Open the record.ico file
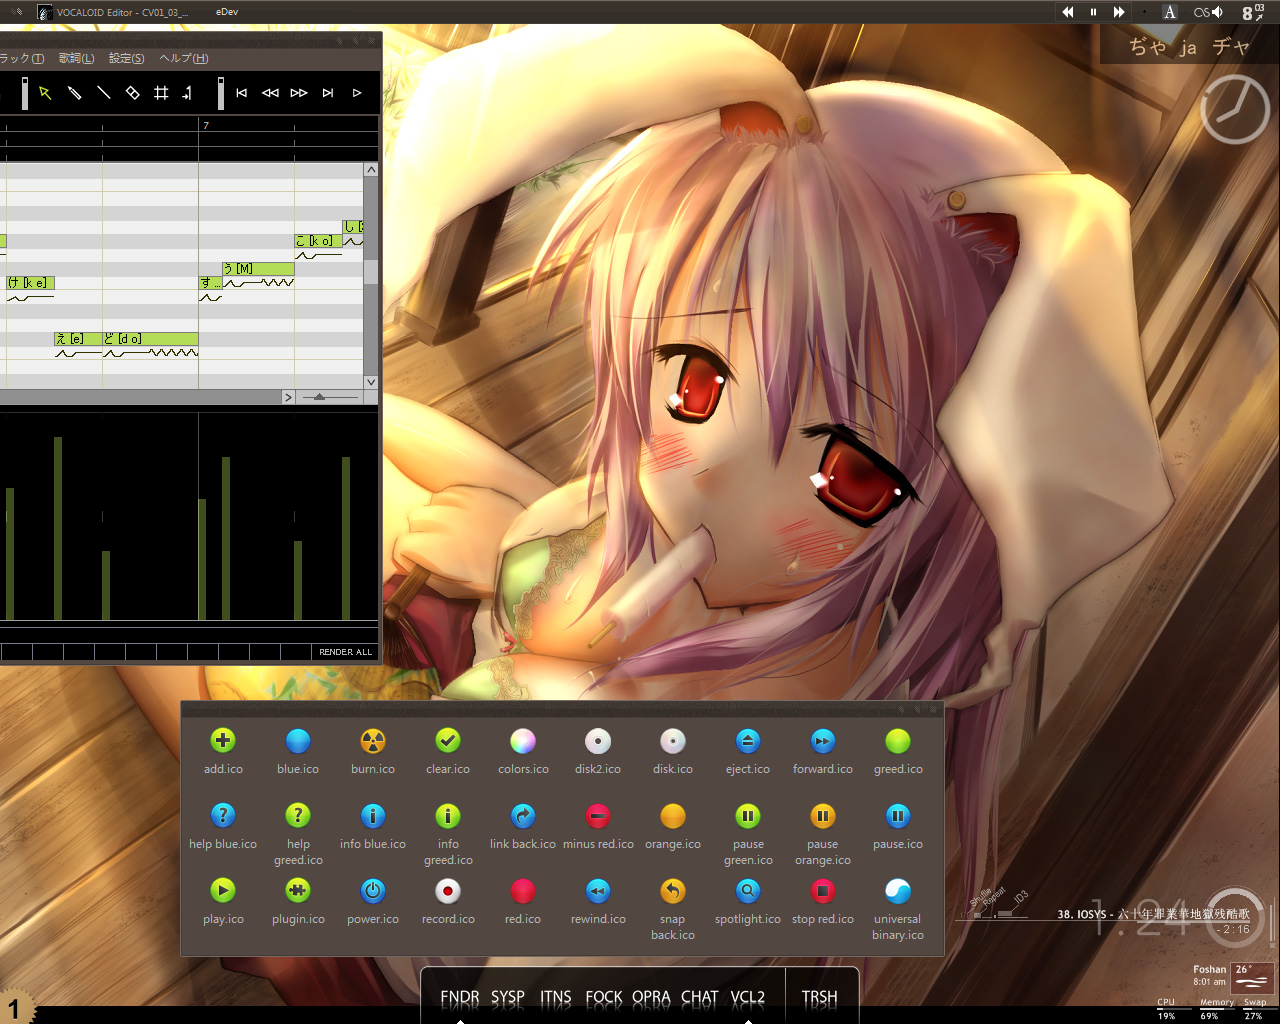 pyautogui.click(x=448, y=902)
